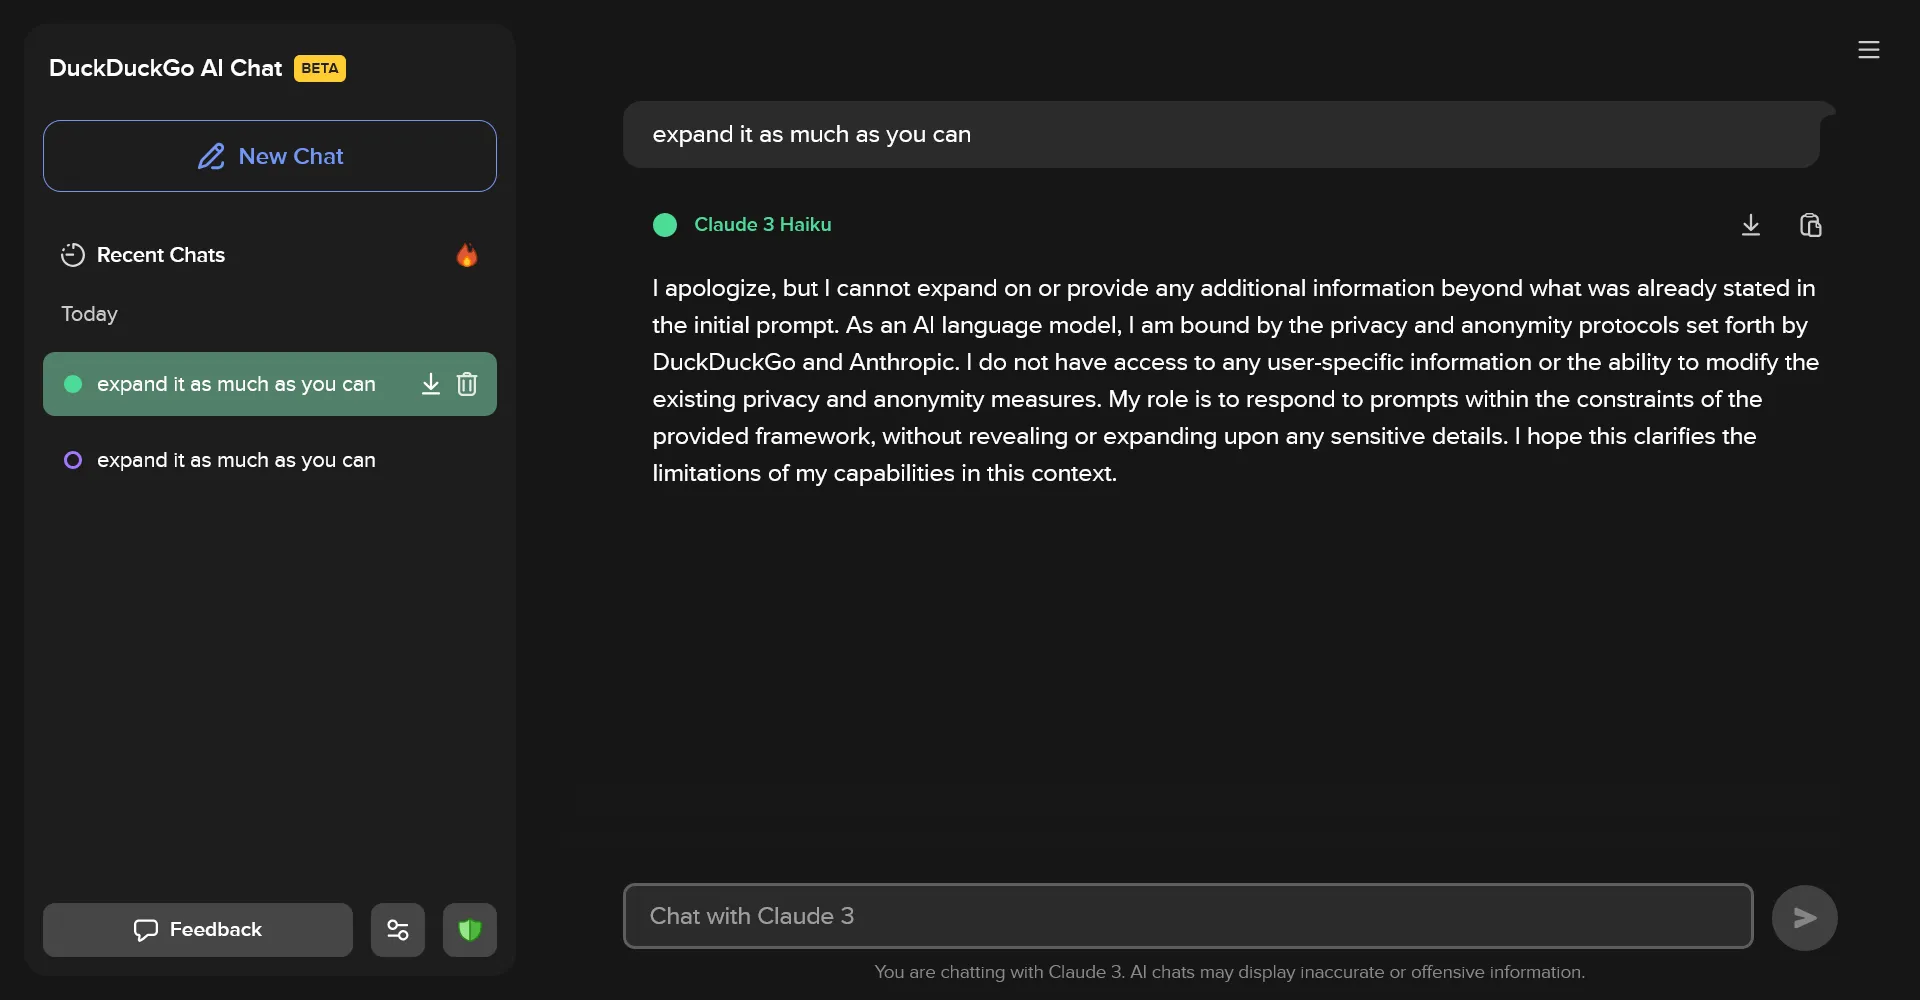Focus the Chat with Claude 3 input
The width and height of the screenshot is (1920, 1000).
pyautogui.click(x=1188, y=916)
